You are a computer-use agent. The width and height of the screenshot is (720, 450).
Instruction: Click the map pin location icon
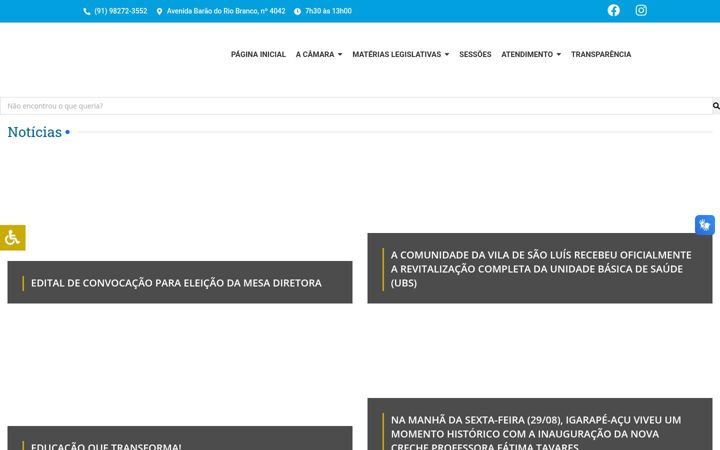[159, 11]
